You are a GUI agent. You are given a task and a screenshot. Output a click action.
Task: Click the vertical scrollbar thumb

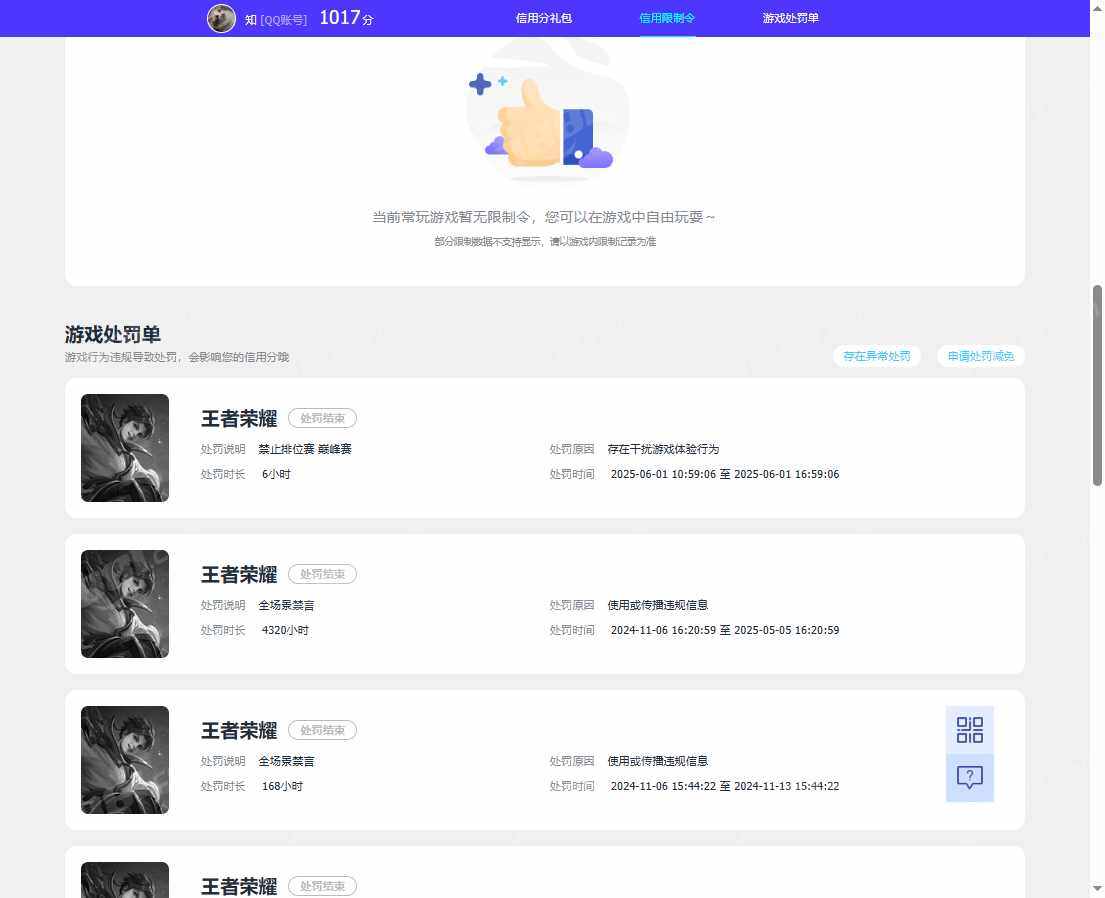[1097, 386]
